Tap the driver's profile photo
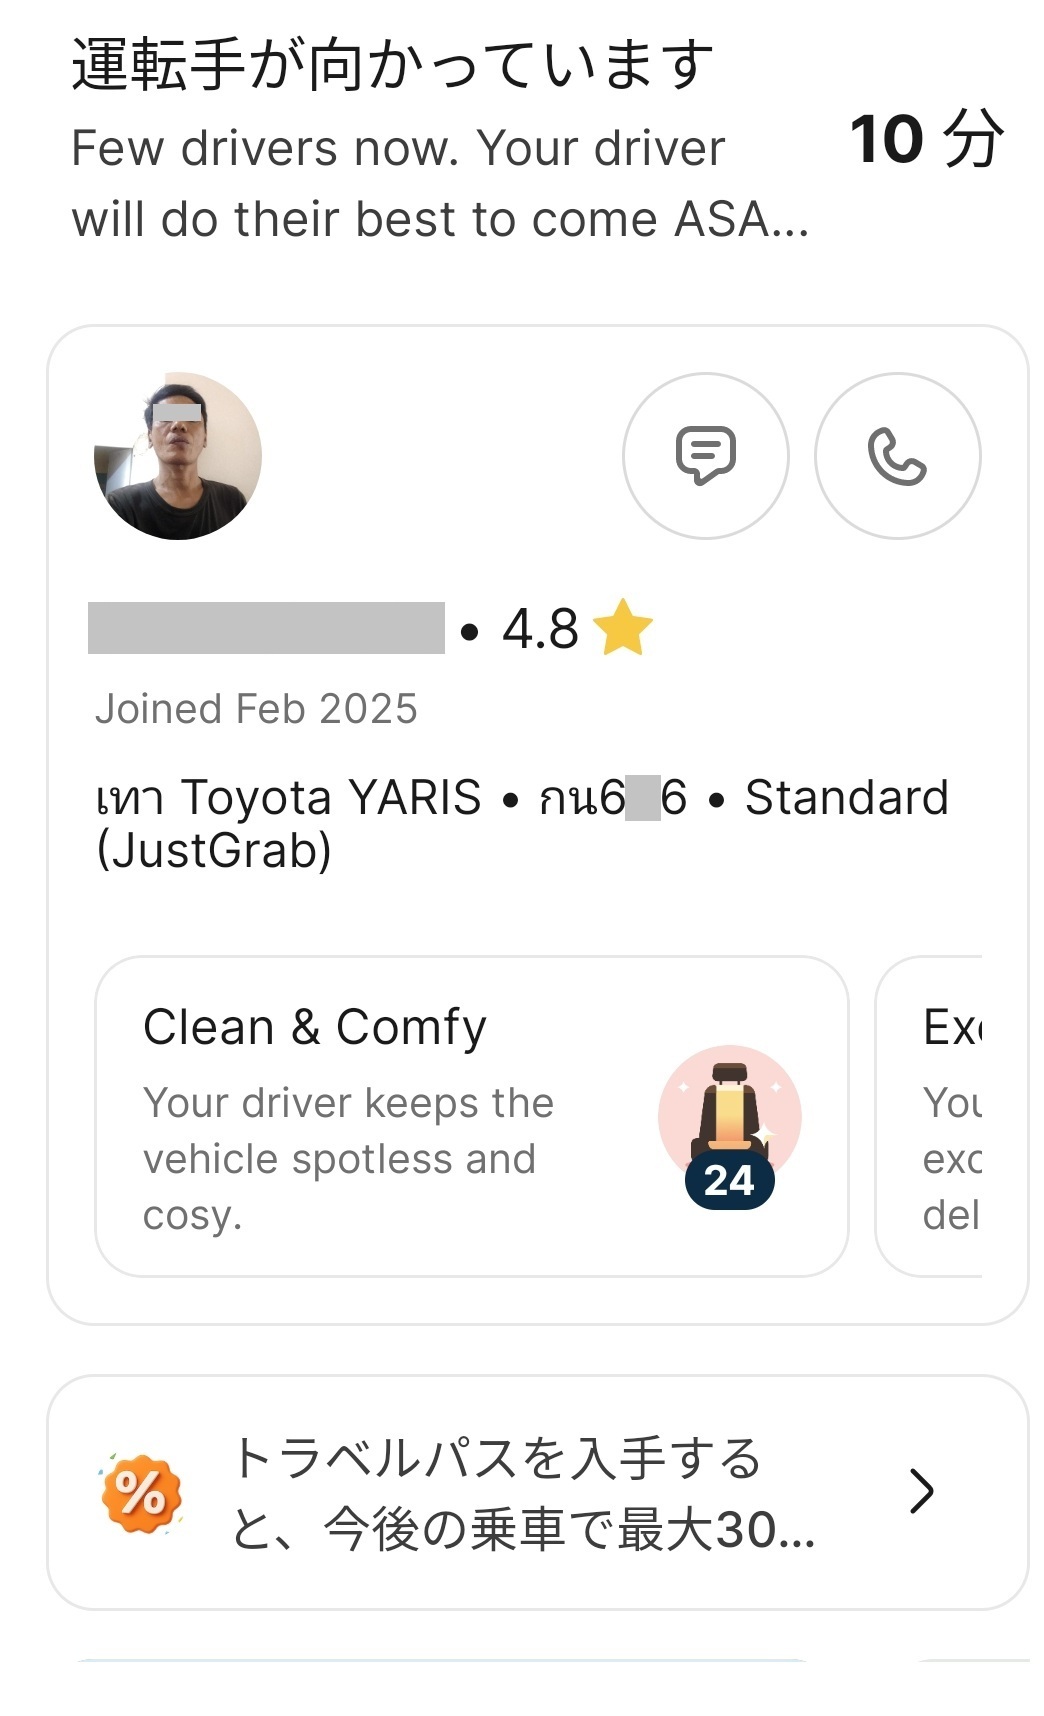Image resolution: width=1044 pixels, height=1716 pixels. (178, 456)
